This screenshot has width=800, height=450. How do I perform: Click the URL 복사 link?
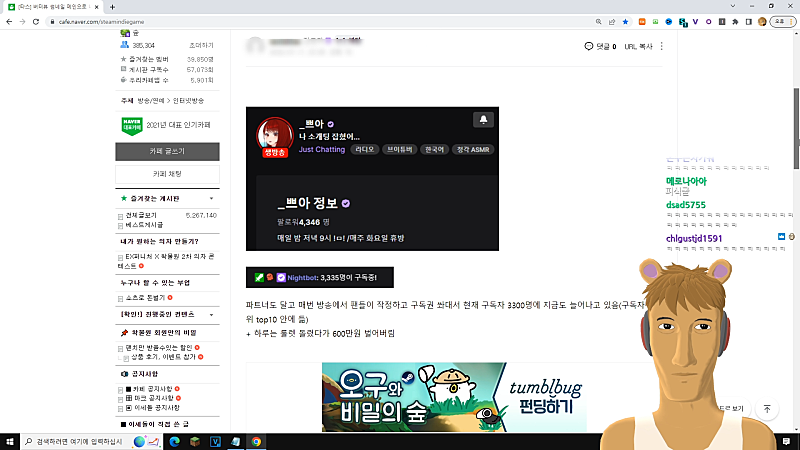pos(638,46)
